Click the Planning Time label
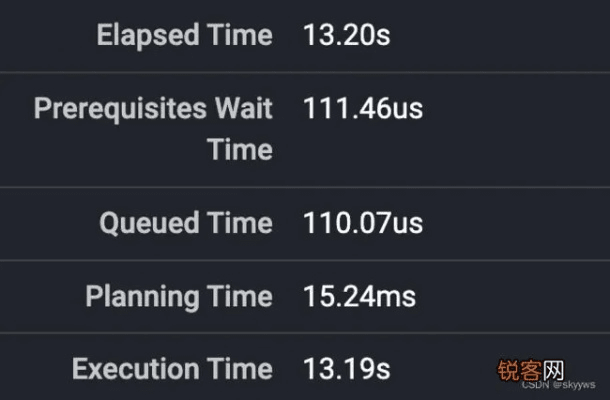 (178, 296)
